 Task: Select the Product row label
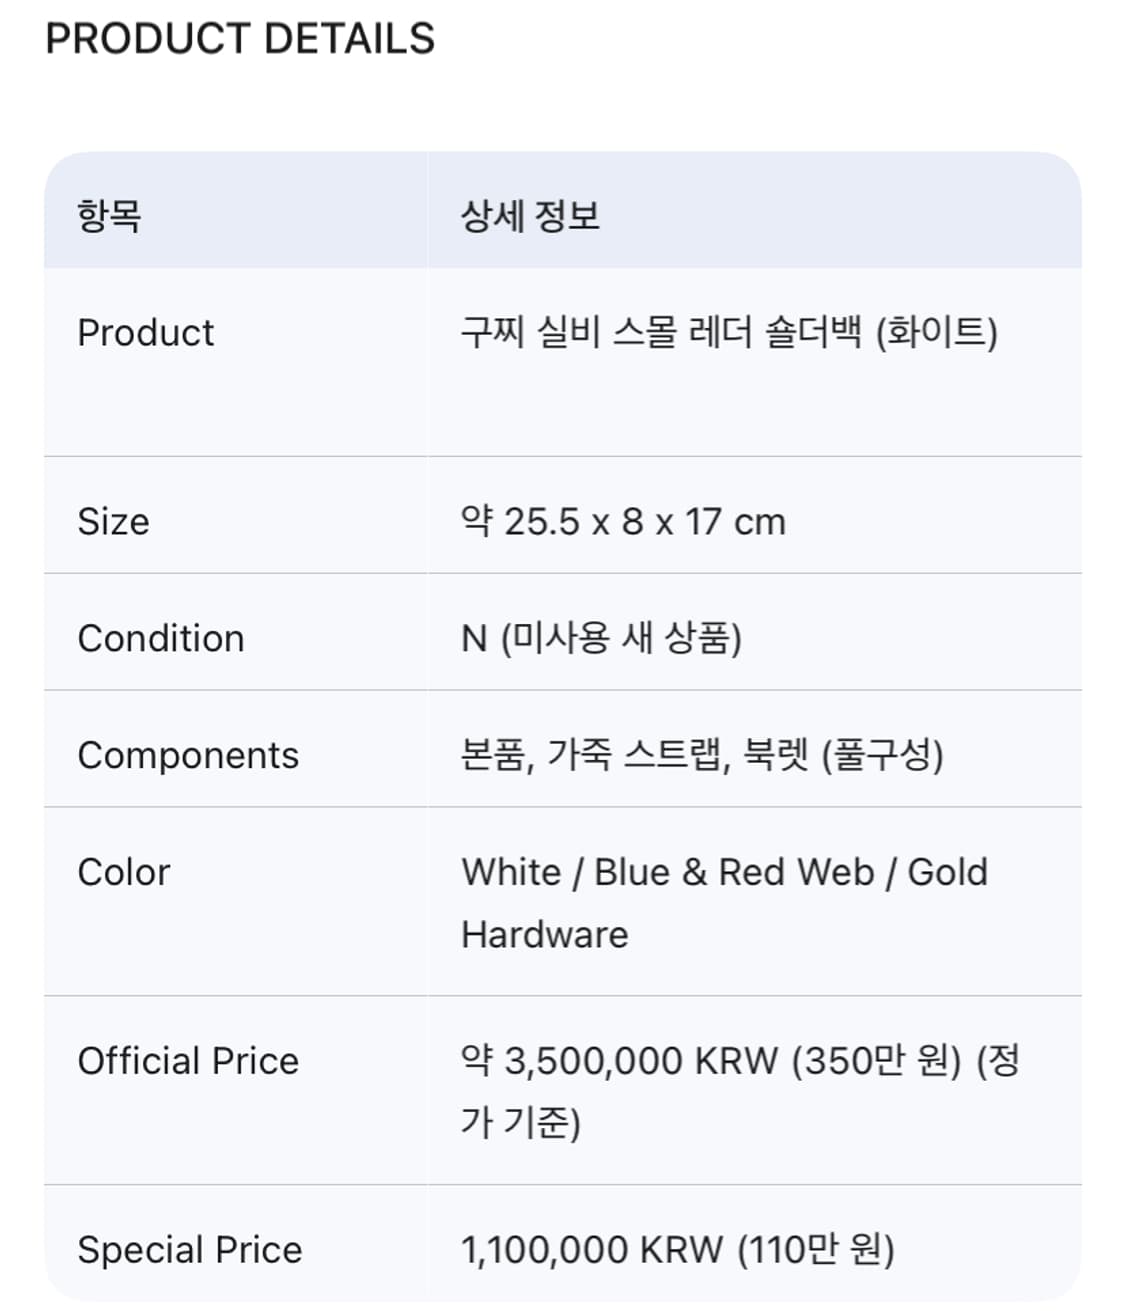[146, 333]
